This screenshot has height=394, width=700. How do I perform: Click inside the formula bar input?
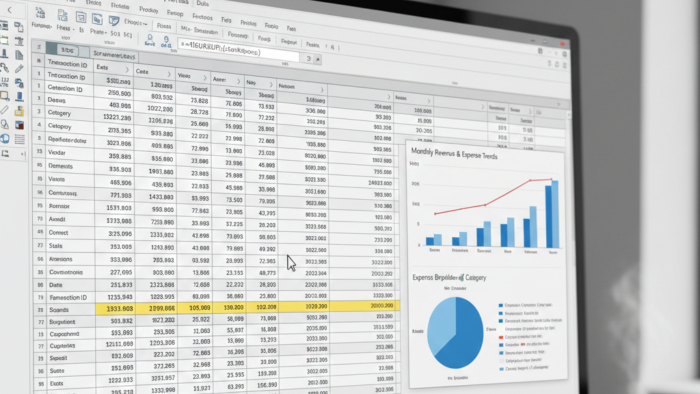239,50
